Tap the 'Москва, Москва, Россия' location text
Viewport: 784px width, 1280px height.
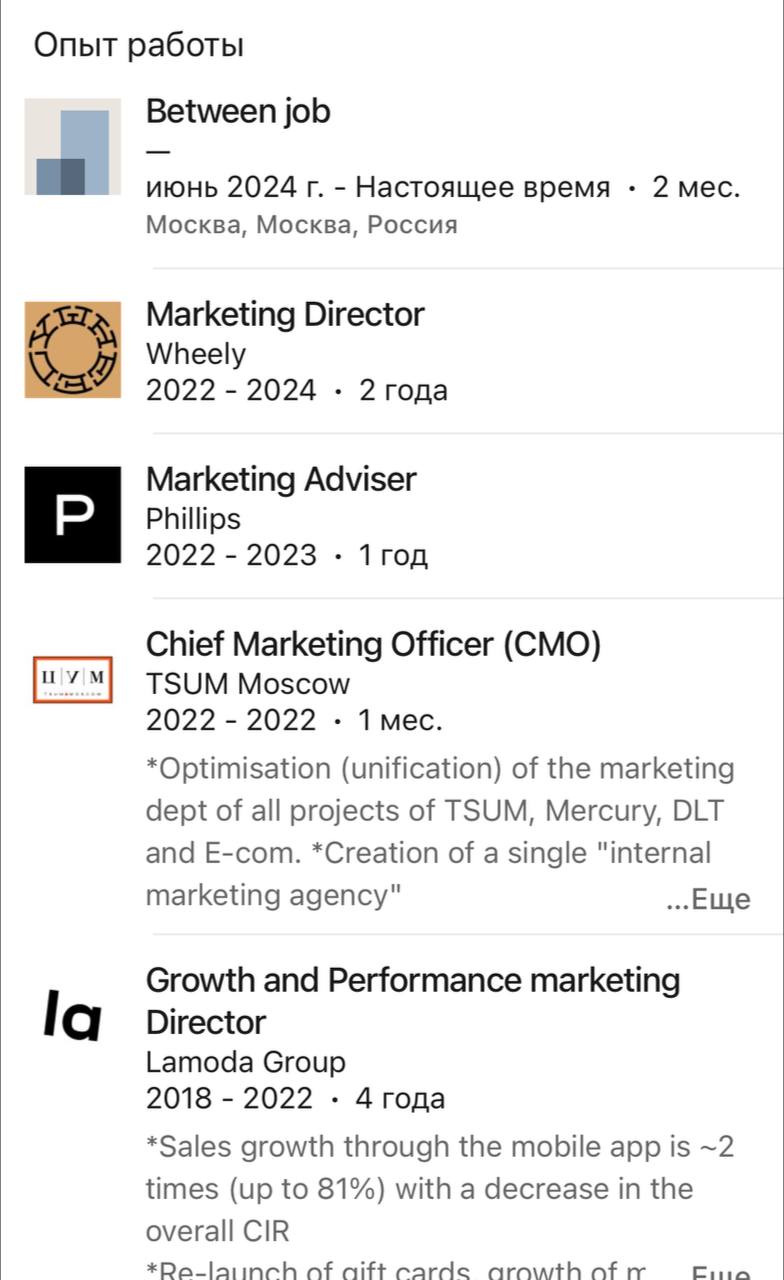(301, 224)
